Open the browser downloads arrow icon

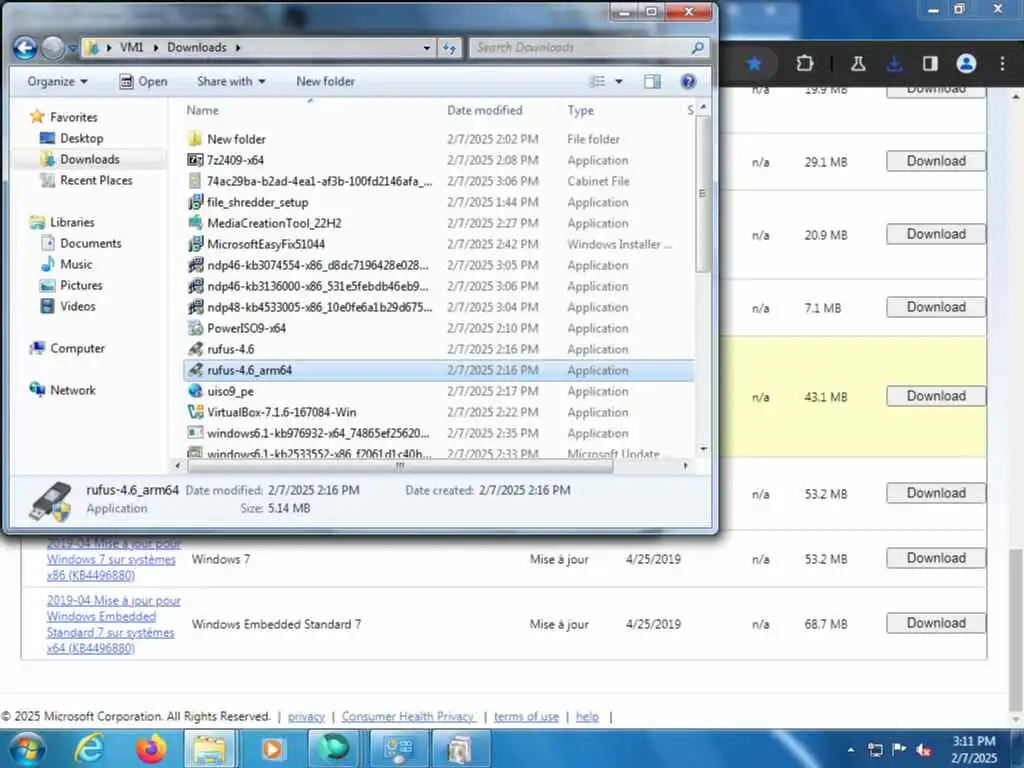coord(895,63)
